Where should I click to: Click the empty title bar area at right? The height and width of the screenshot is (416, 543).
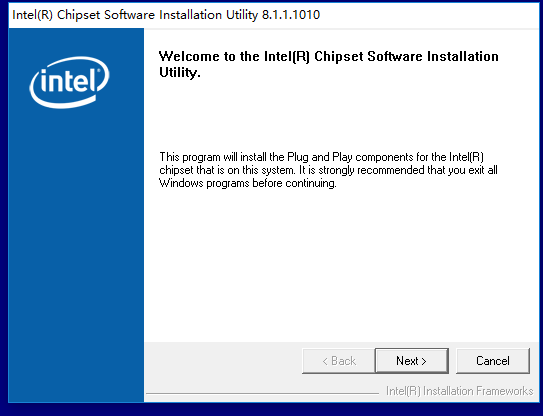point(429,15)
